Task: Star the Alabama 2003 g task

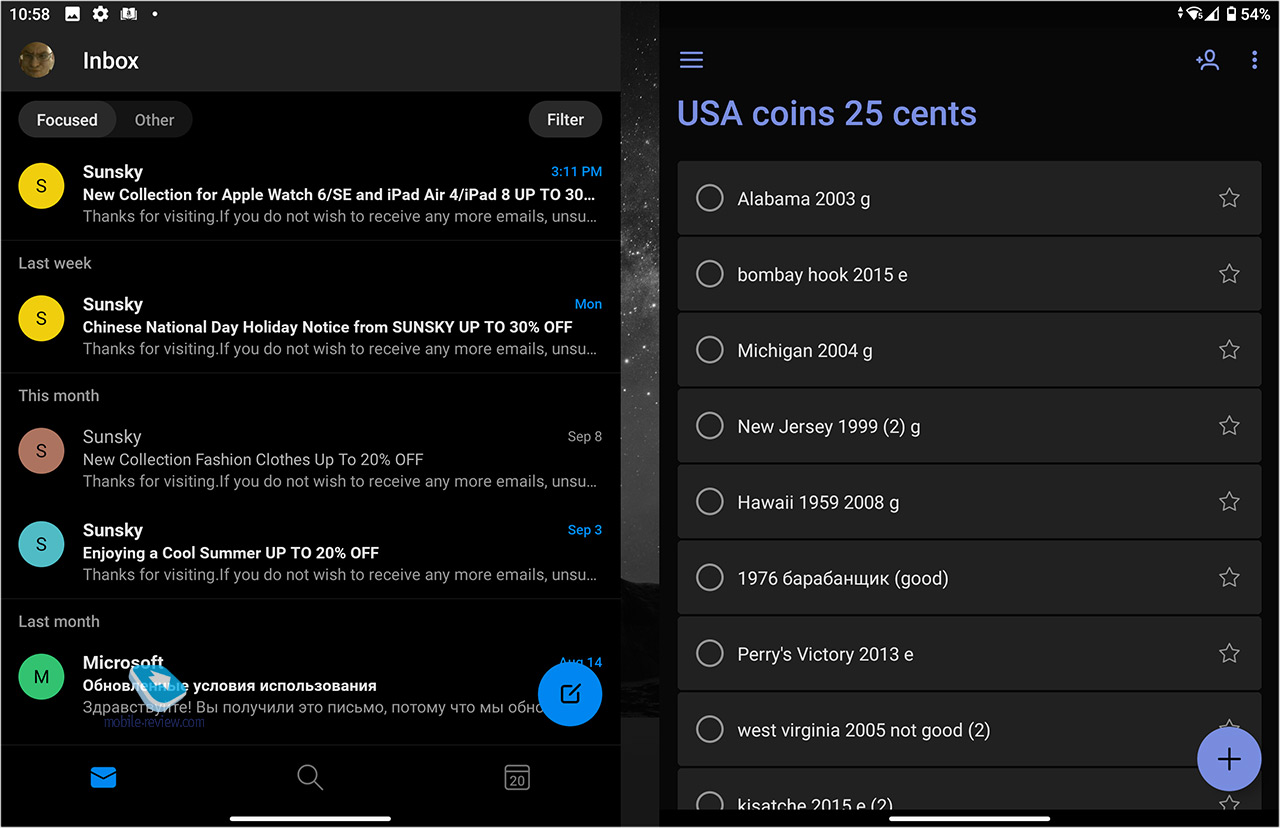Action: pyautogui.click(x=1229, y=198)
